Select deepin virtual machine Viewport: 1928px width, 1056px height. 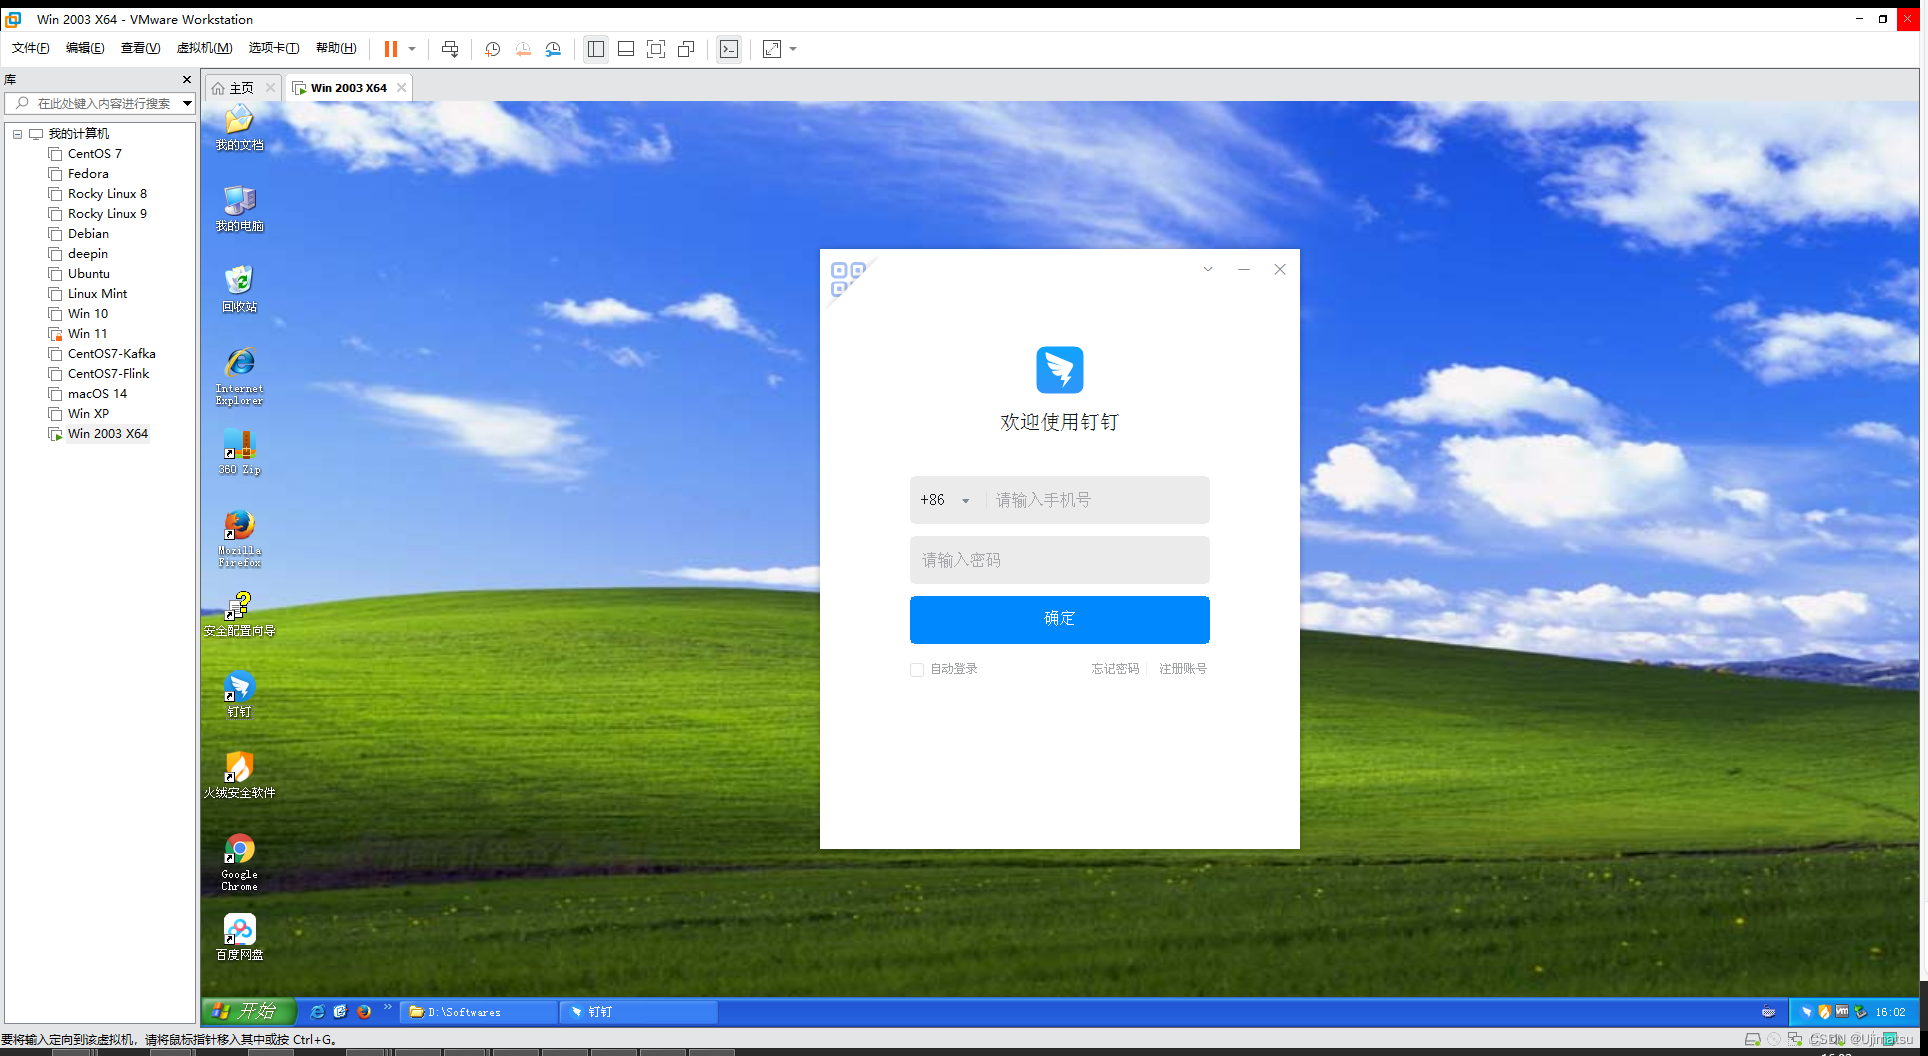click(x=87, y=254)
